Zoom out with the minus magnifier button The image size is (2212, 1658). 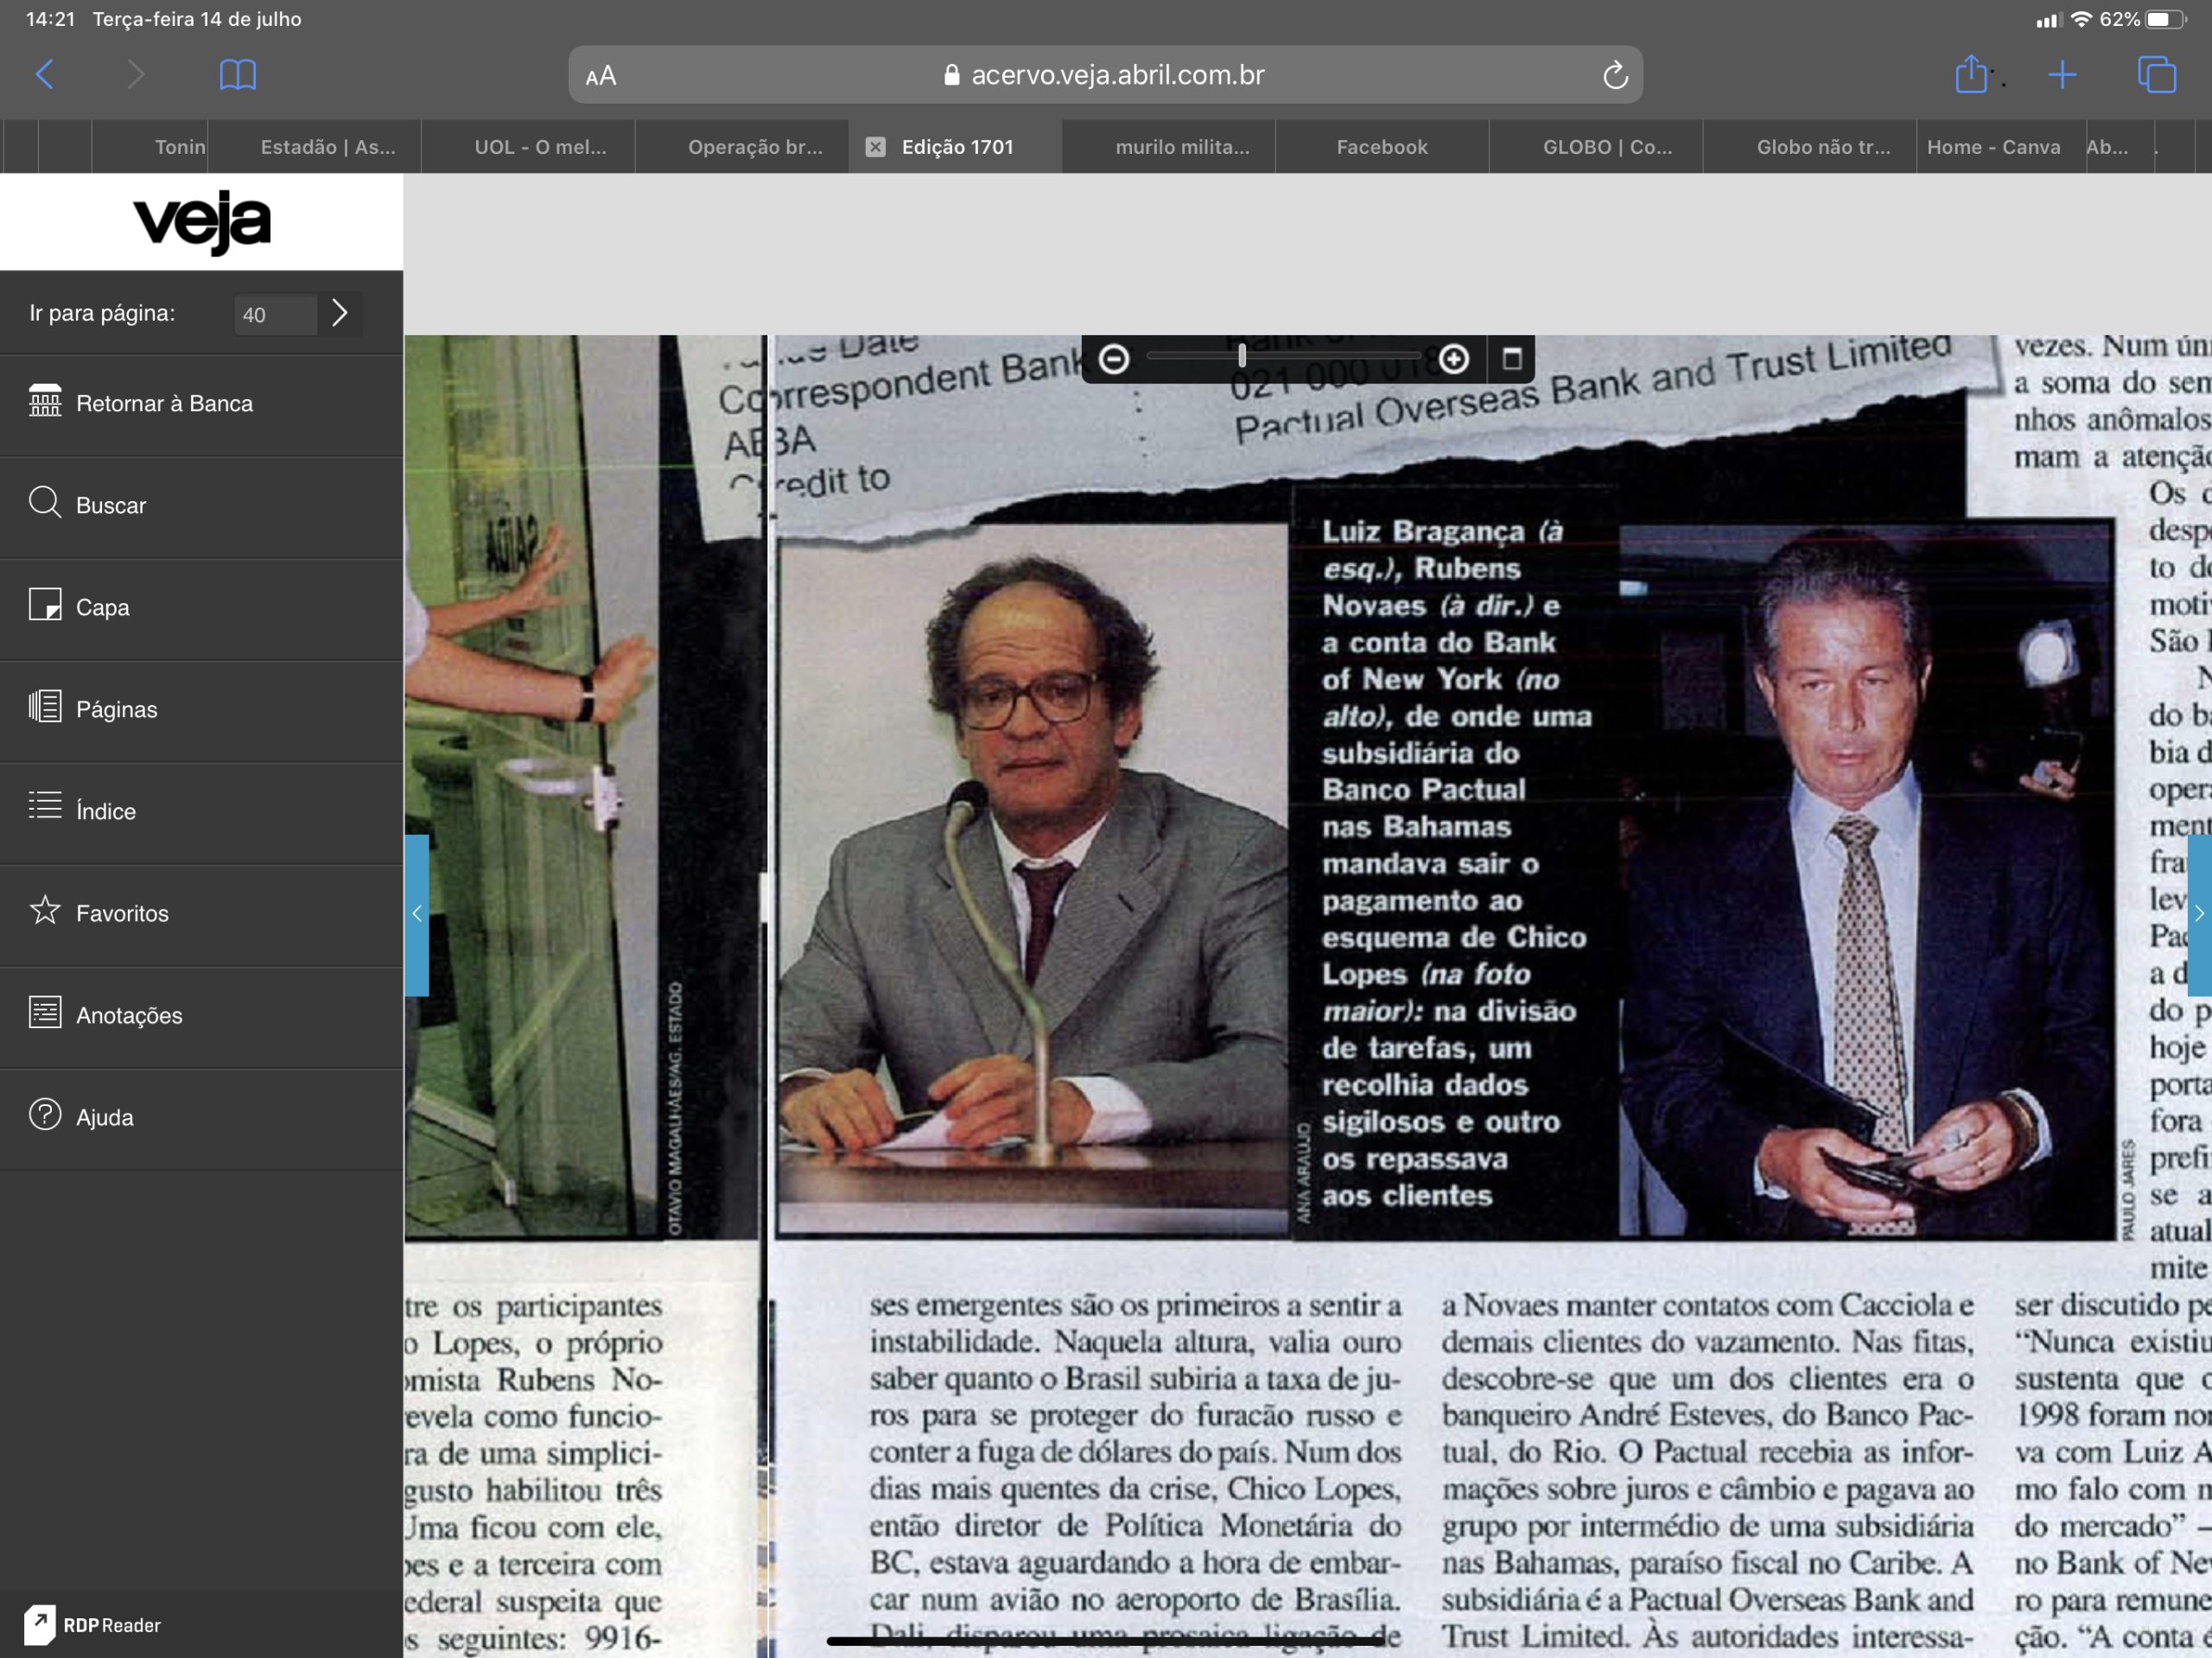tap(1114, 359)
